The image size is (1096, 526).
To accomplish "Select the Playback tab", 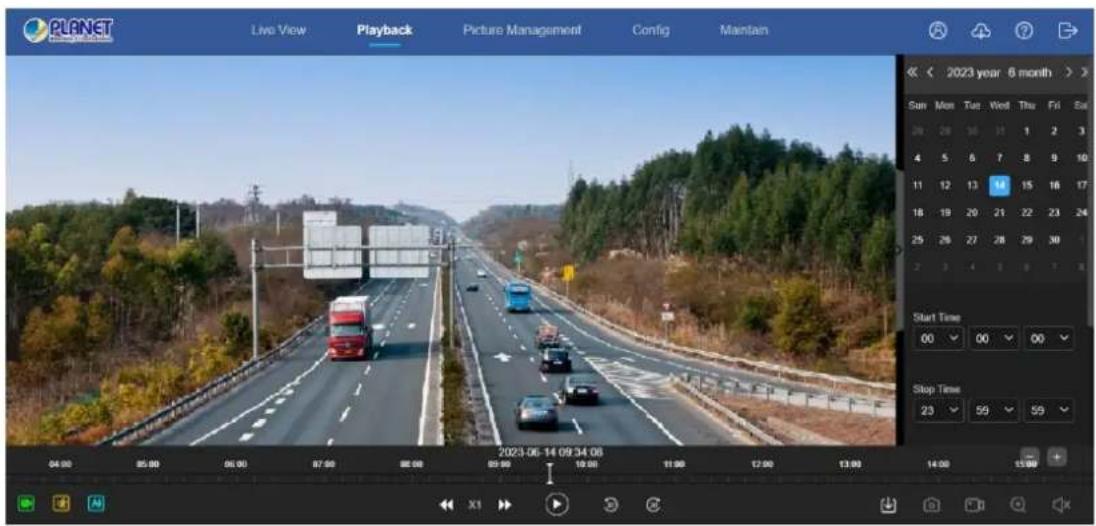I will pos(384,30).
